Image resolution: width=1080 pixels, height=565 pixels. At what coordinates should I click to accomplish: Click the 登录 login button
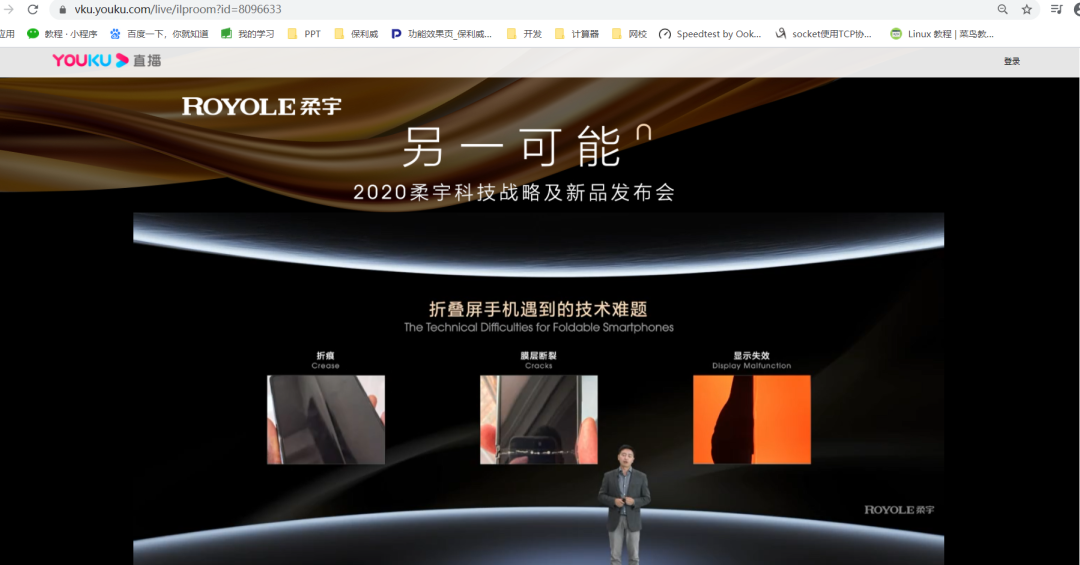point(1012,62)
